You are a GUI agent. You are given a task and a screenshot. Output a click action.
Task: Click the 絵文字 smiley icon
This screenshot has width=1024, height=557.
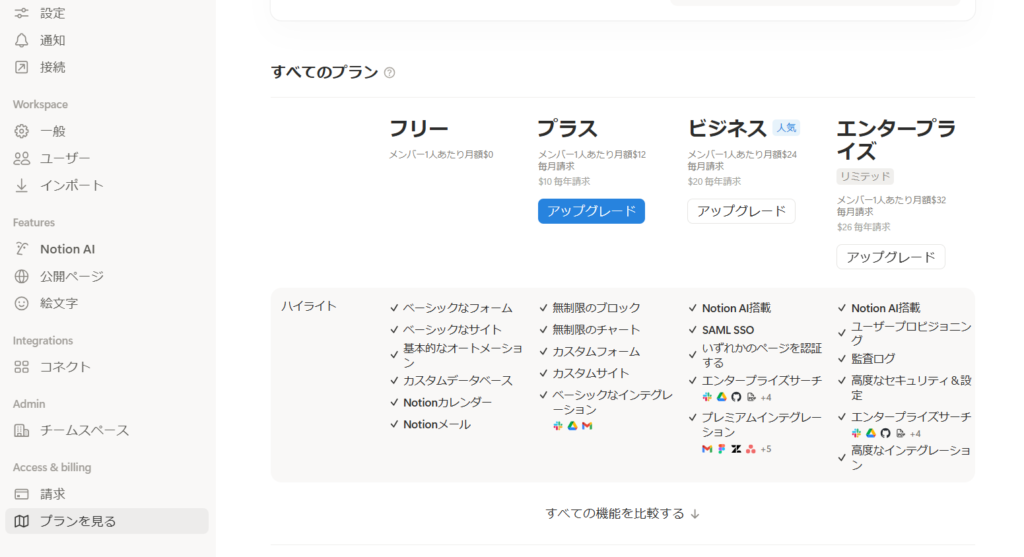coord(22,303)
